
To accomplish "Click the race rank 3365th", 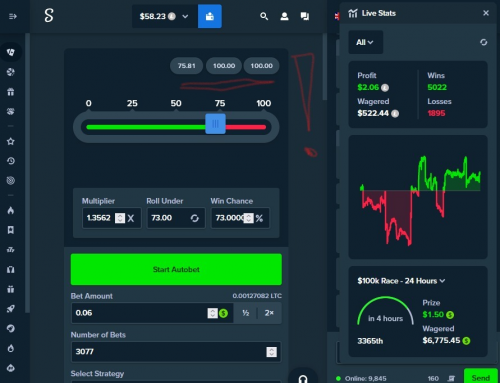I will pyautogui.click(x=370, y=341).
